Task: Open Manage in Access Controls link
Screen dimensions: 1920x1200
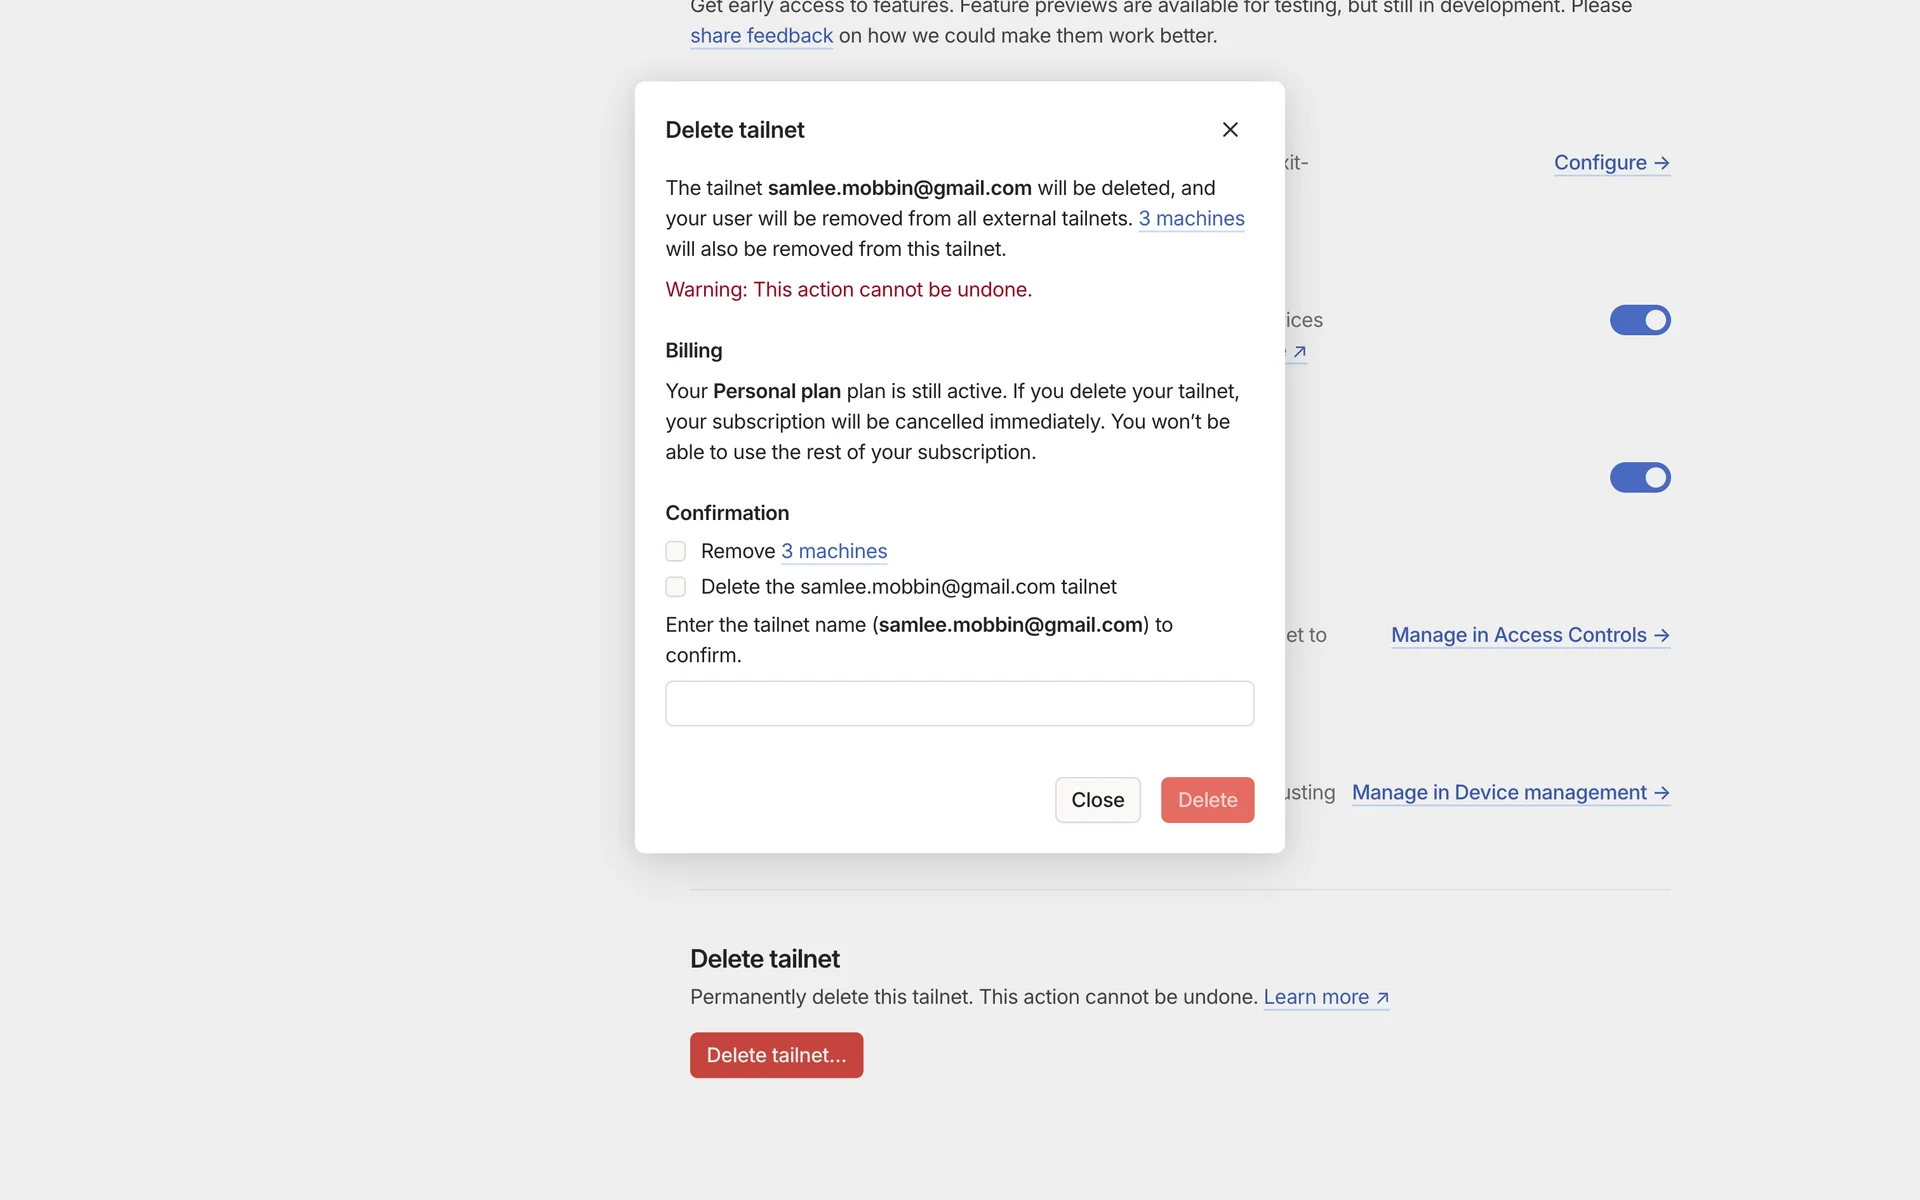Action: click(1518, 635)
